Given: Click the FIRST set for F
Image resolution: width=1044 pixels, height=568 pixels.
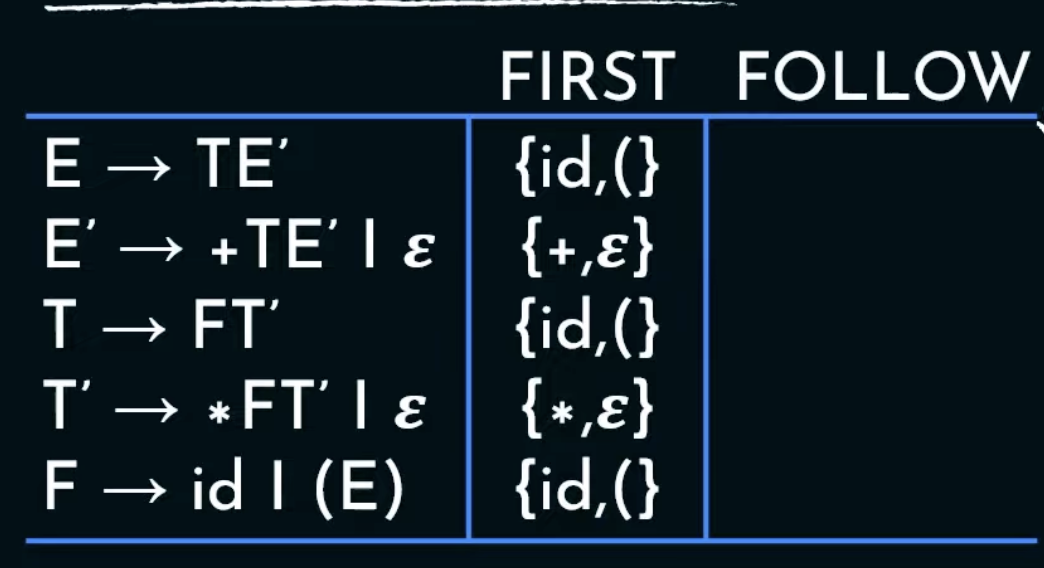Looking at the screenshot, I should pyautogui.click(x=585, y=487).
